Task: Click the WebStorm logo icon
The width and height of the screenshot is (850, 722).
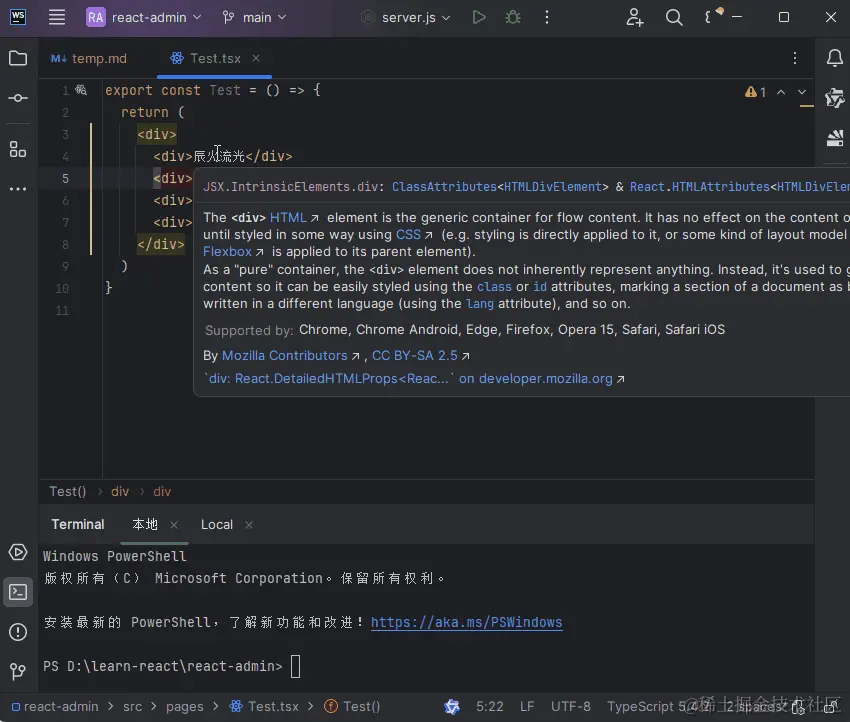Action: click(x=18, y=17)
